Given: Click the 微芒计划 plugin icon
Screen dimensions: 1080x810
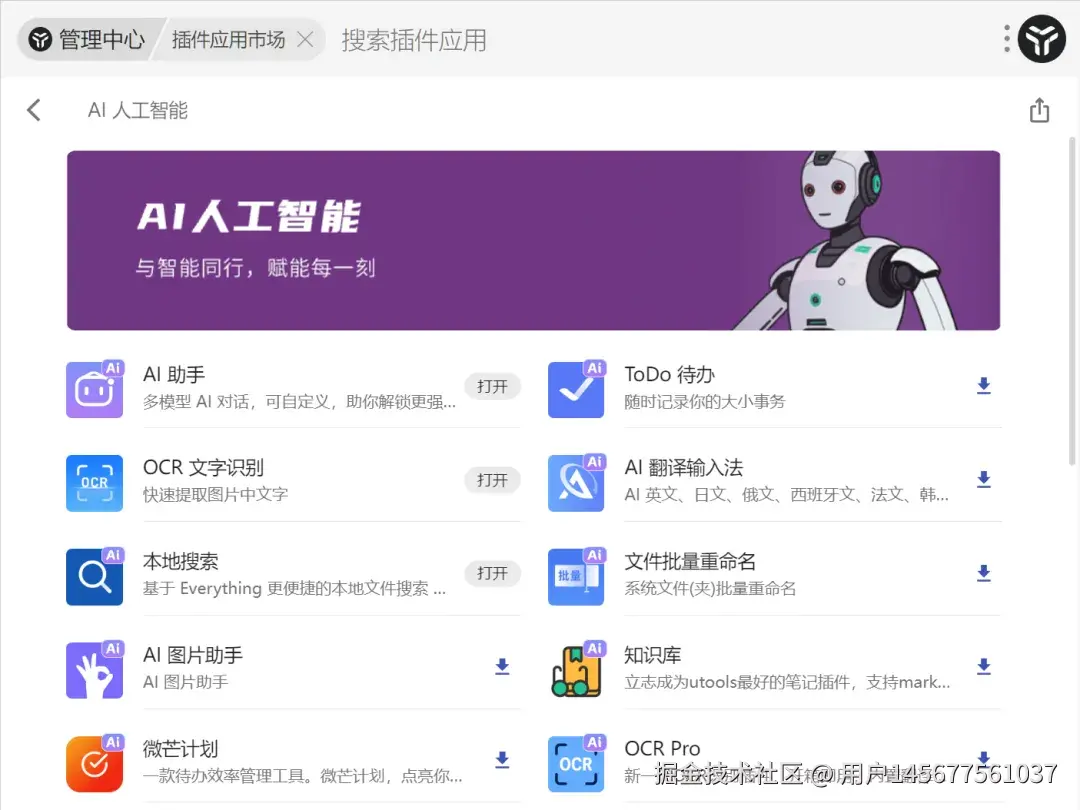Looking at the screenshot, I should 94,761.
